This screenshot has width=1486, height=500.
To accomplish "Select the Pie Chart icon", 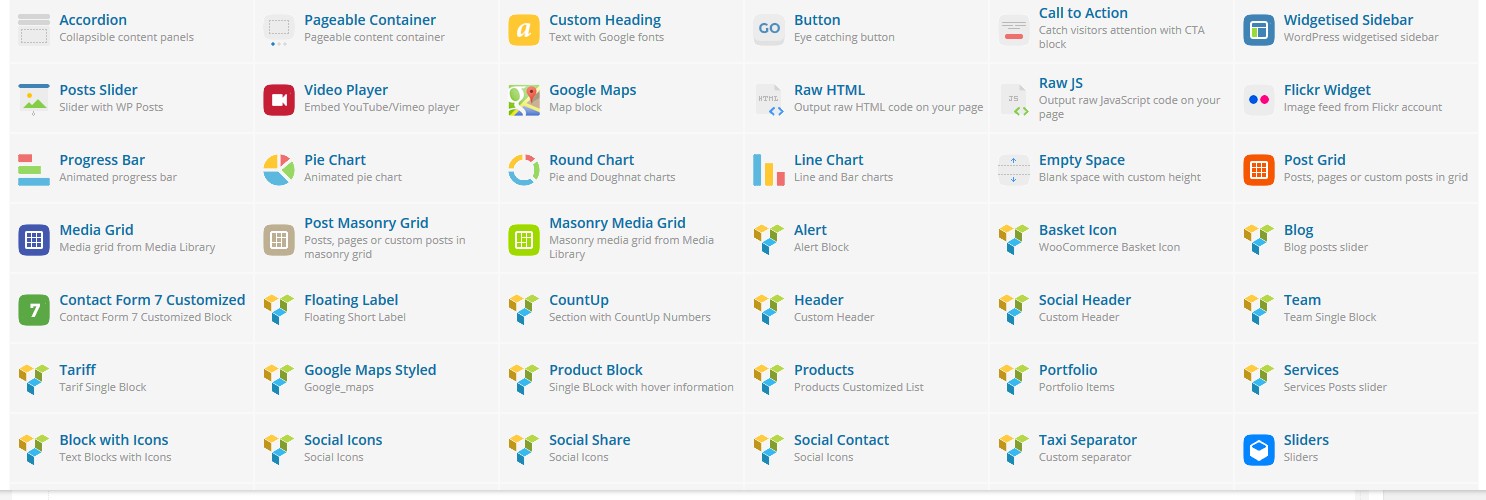I will tap(279, 170).
